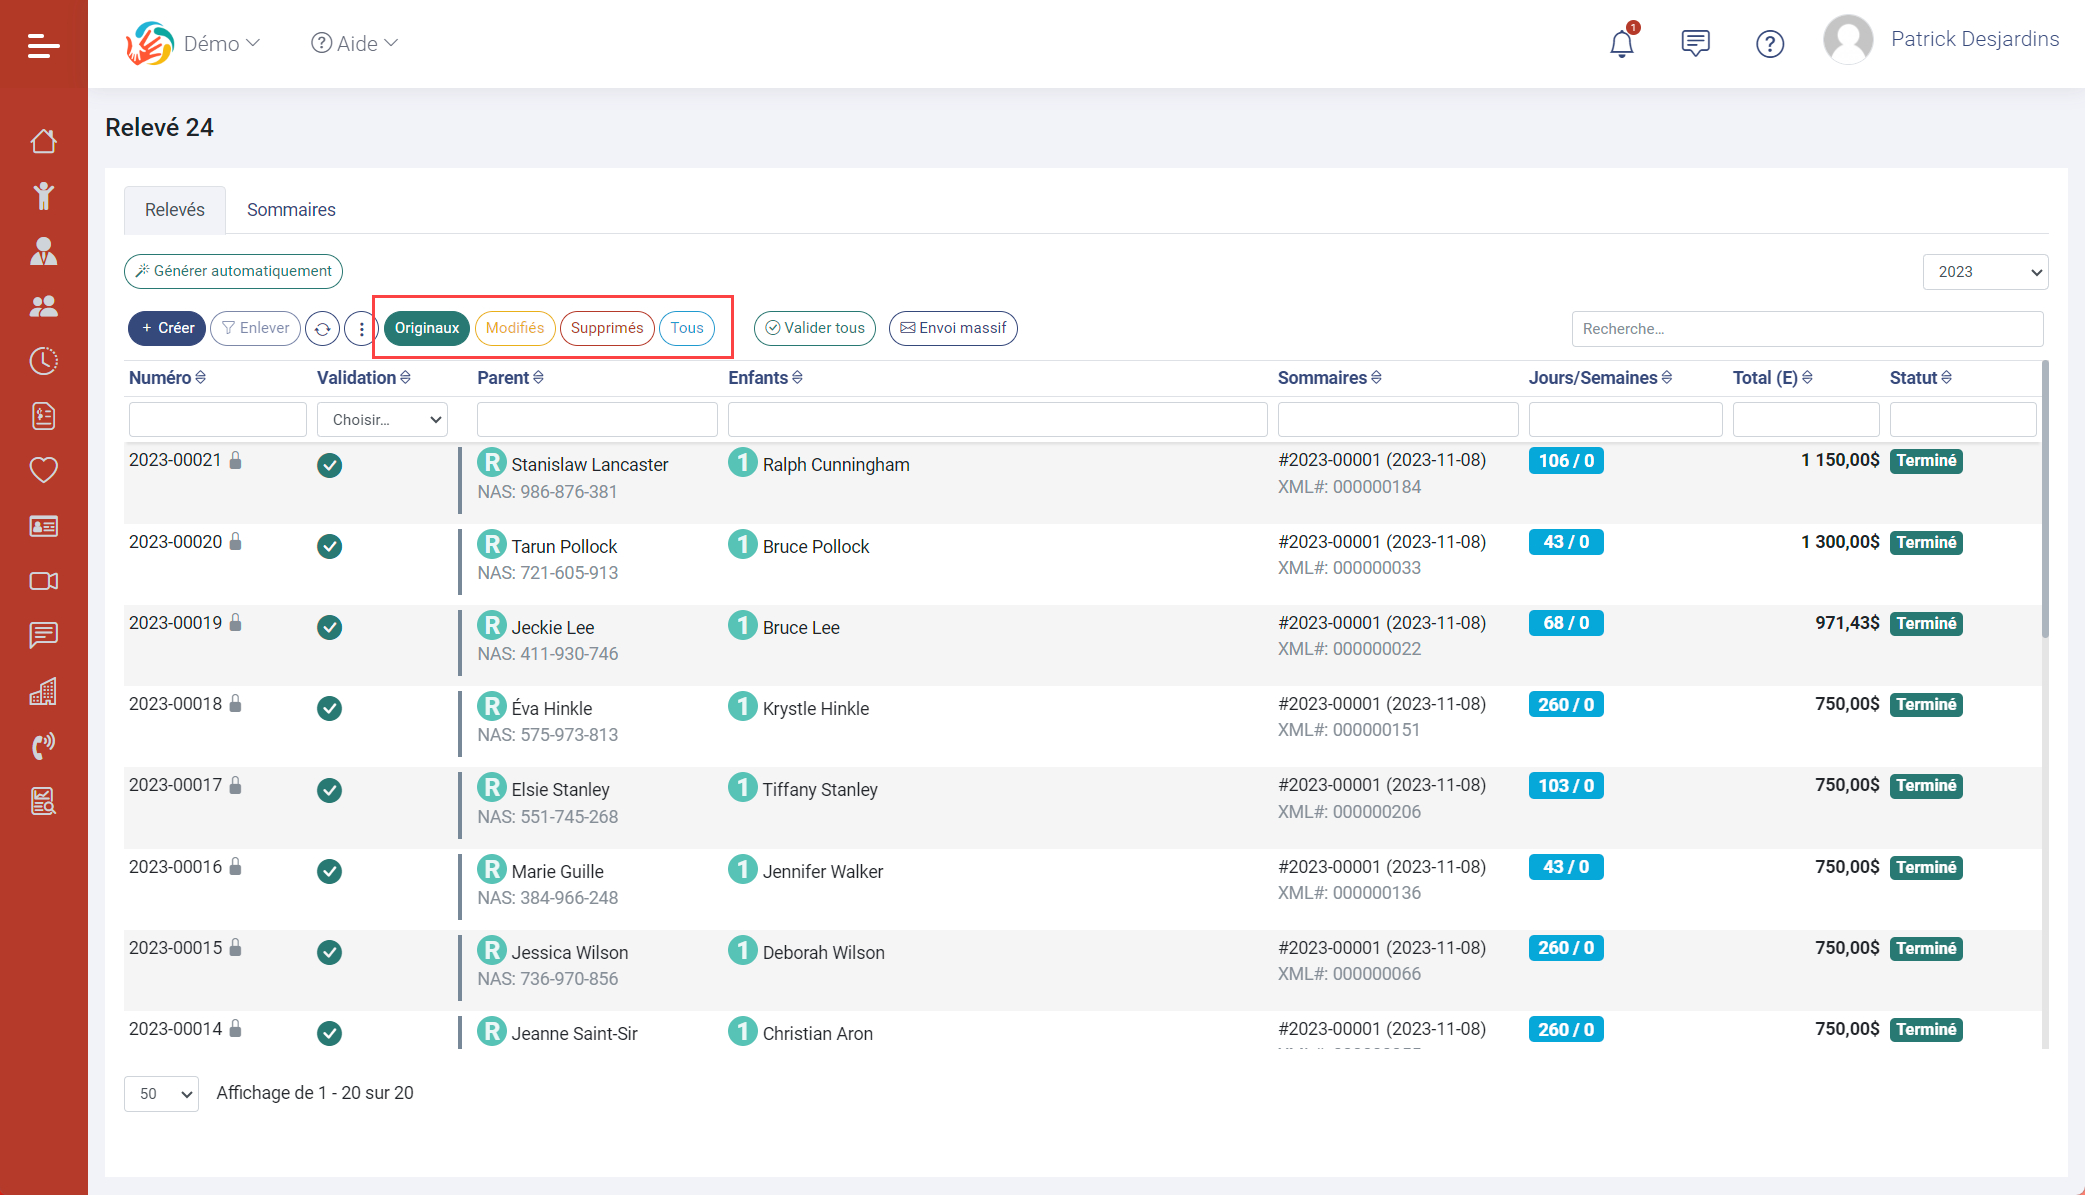
Task: Open the Aide menu
Action: coord(355,44)
